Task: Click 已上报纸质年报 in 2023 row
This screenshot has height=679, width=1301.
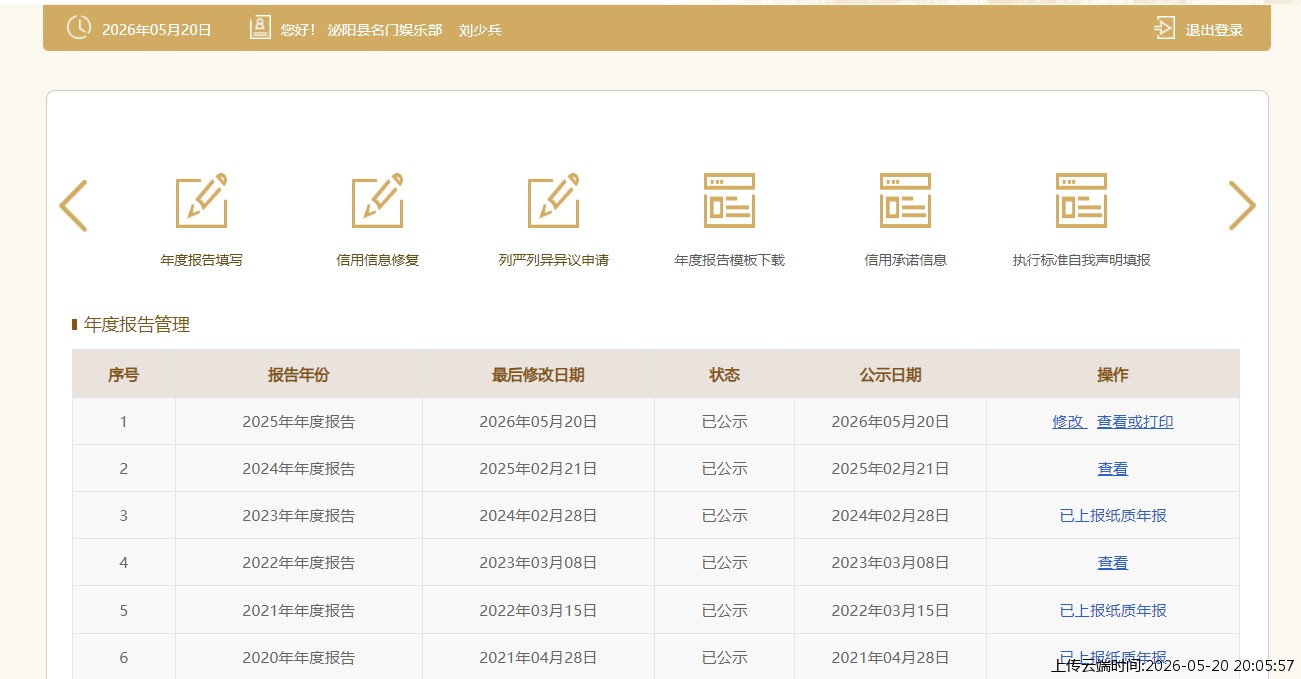Action: pyautogui.click(x=1113, y=516)
